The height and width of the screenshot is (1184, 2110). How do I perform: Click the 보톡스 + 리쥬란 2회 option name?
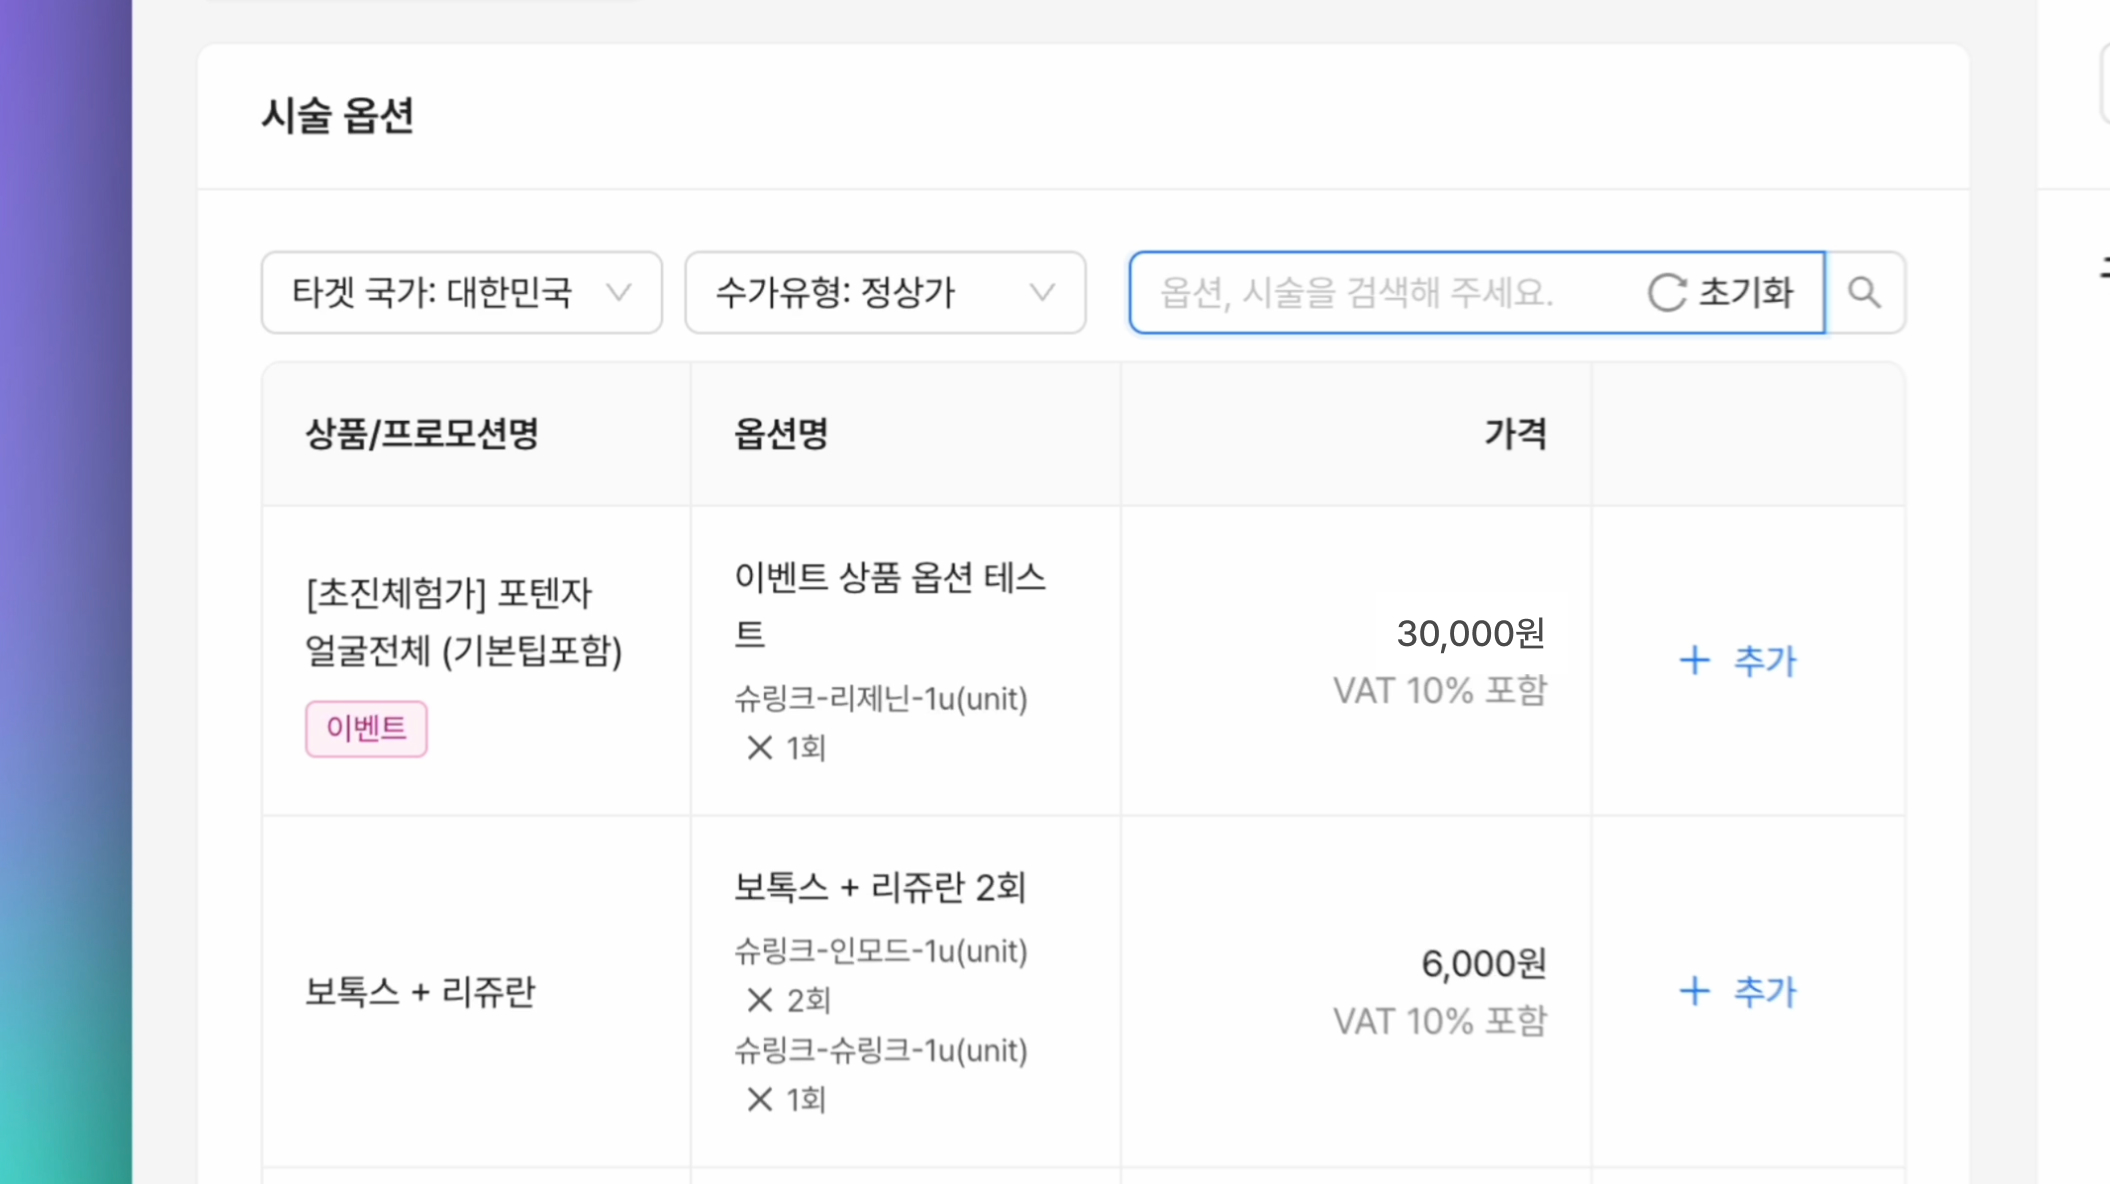pos(880,886)
